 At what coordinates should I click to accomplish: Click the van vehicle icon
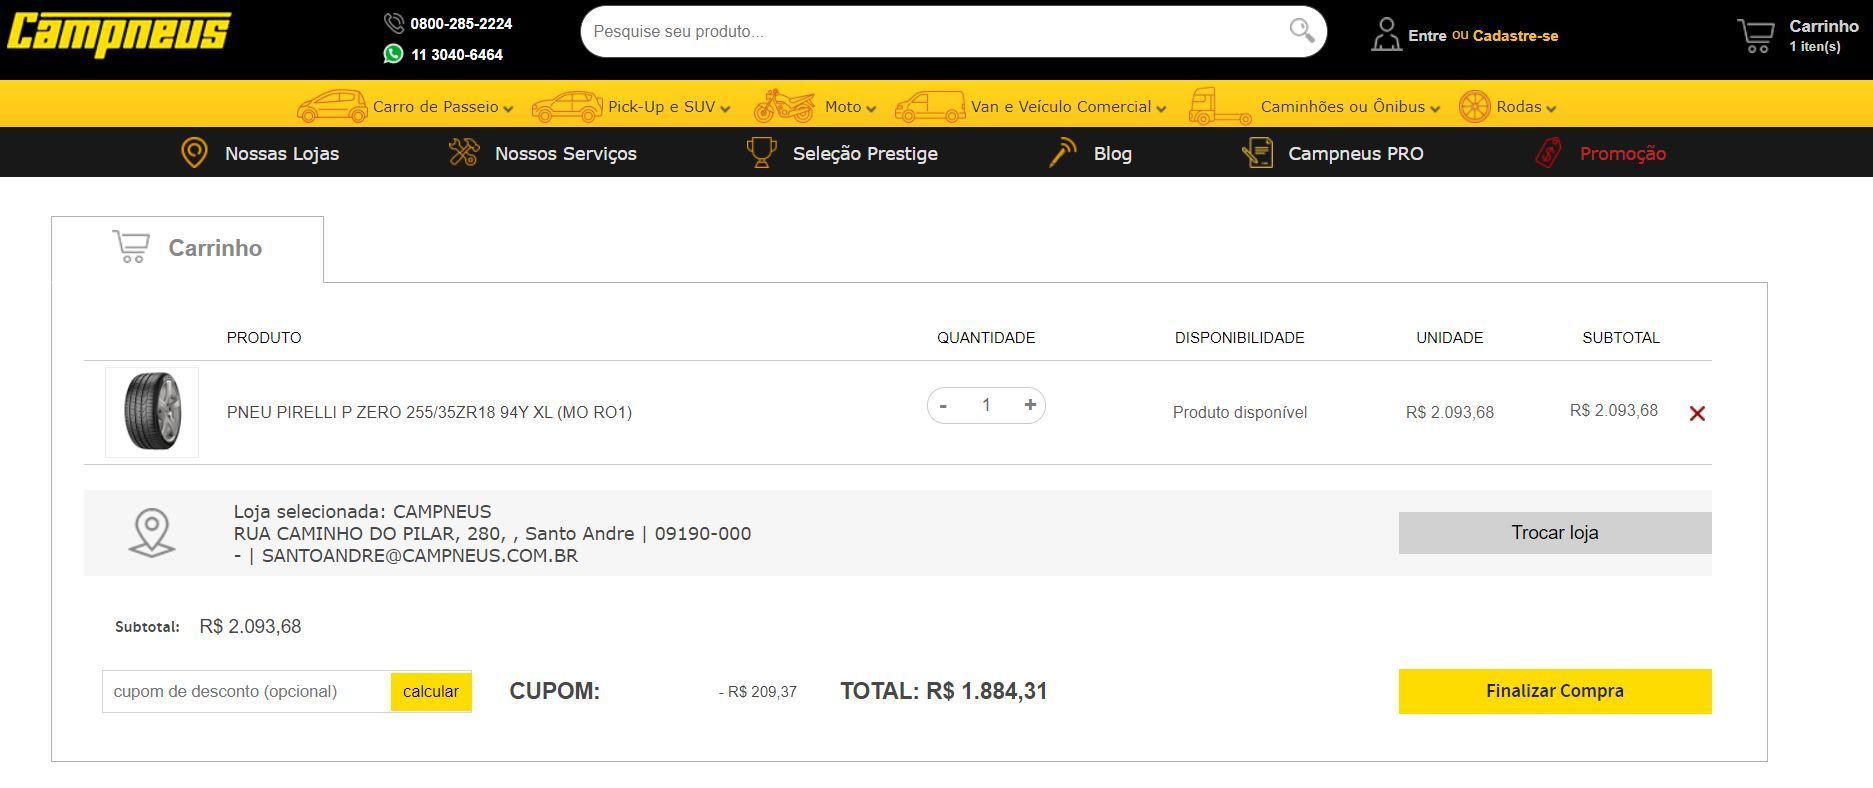pos(930,106)
